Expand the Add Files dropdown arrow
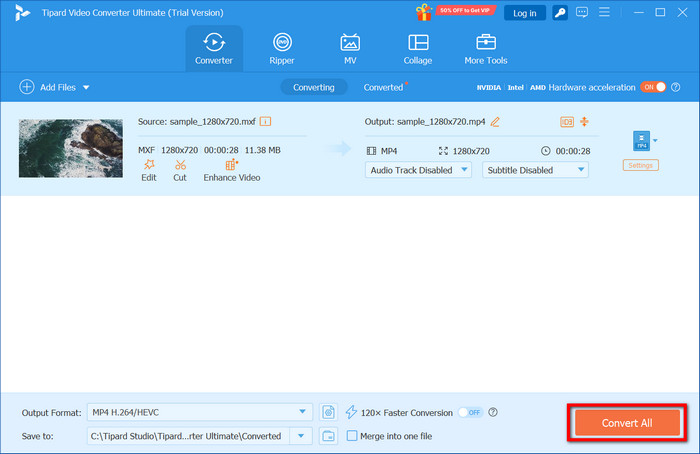The height and width of the screenshot is (454, 700). 86,87
